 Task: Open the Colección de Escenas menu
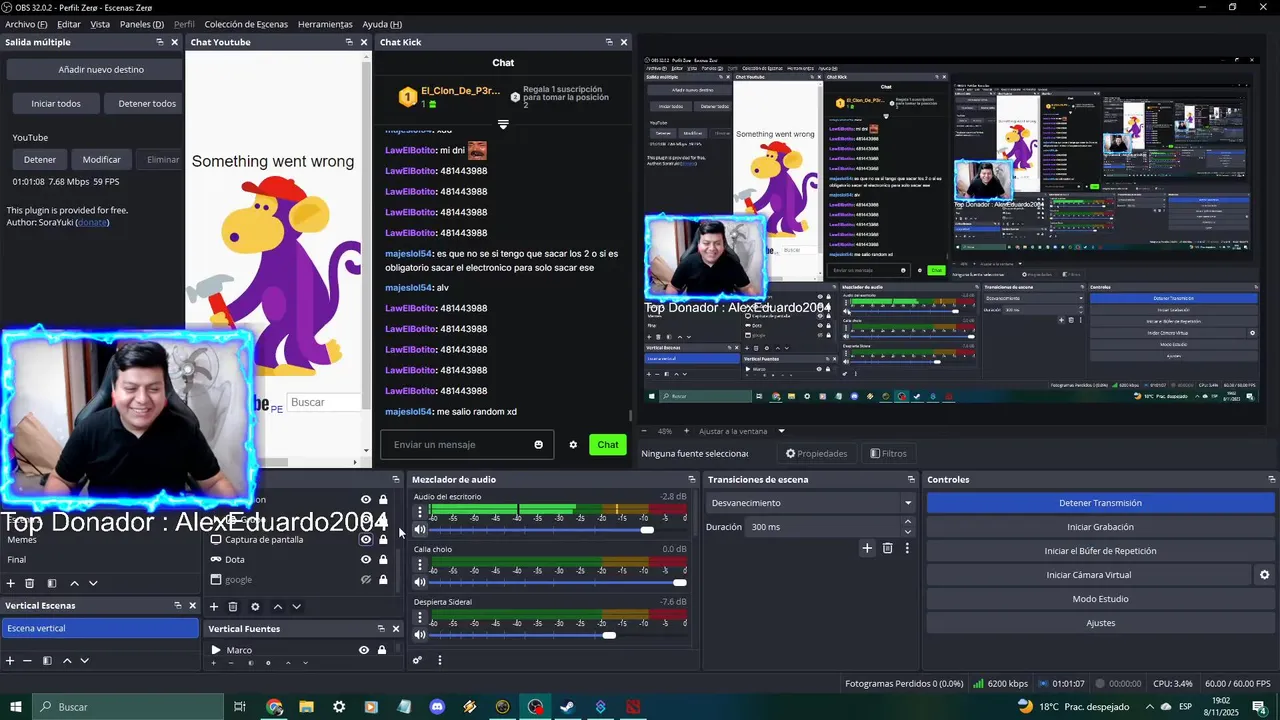[246, 24]
